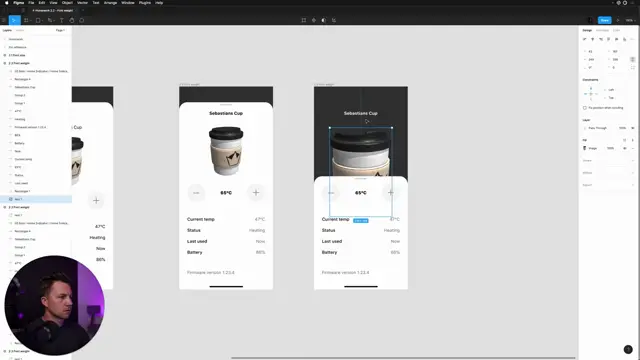Select the Pen tool
The image size is (640, 360).
tap(50, 20)
